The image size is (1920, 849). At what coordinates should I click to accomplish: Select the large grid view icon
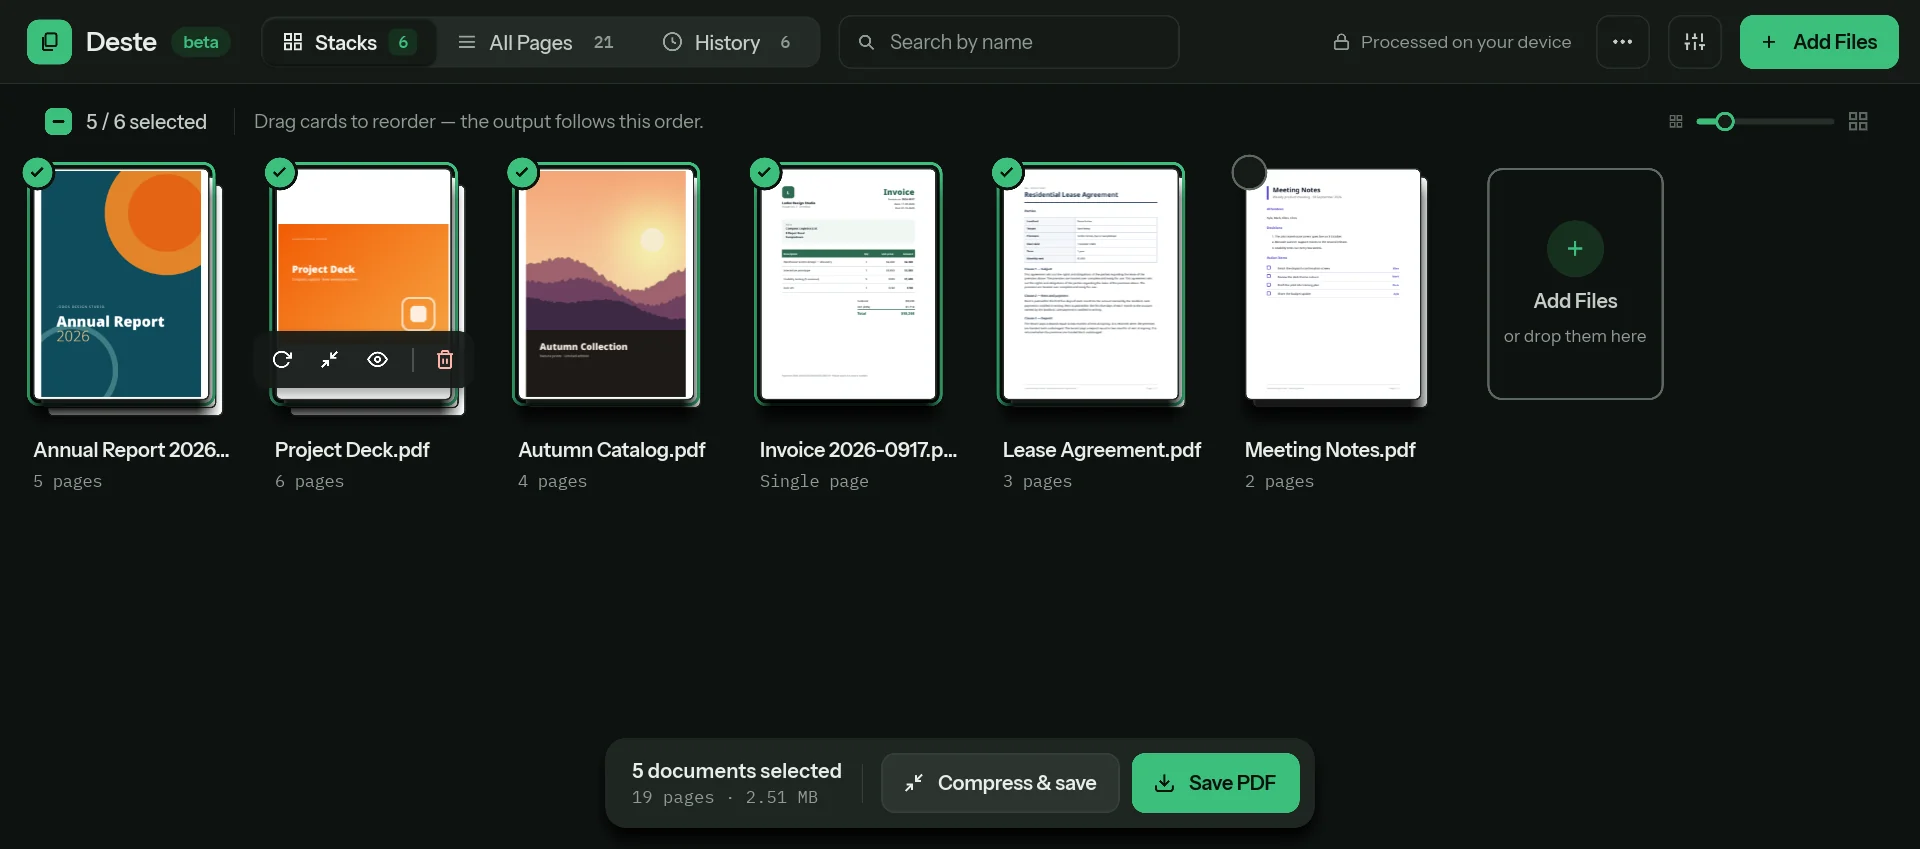click(1858, 122)
